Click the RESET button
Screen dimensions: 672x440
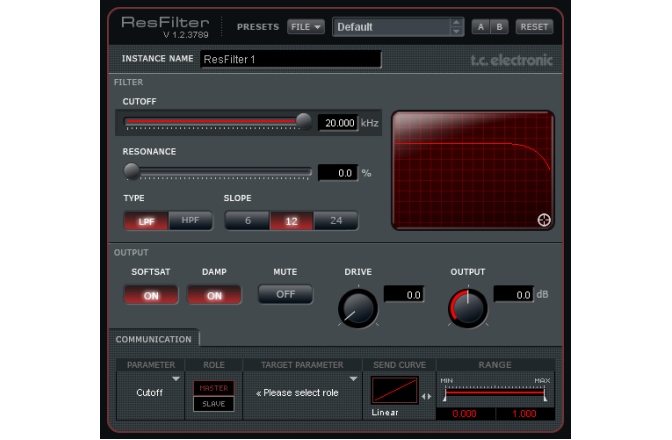click(534, 27)
